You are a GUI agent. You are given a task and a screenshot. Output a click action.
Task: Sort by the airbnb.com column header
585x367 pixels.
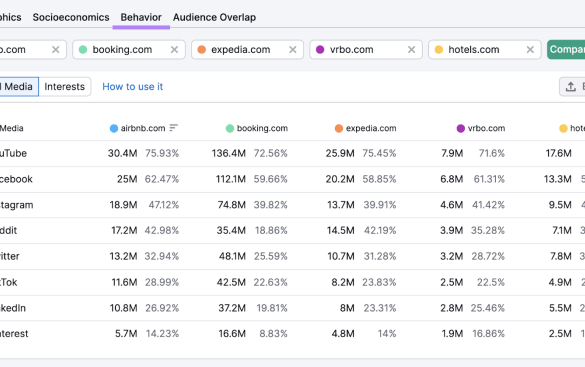(143, 128)
